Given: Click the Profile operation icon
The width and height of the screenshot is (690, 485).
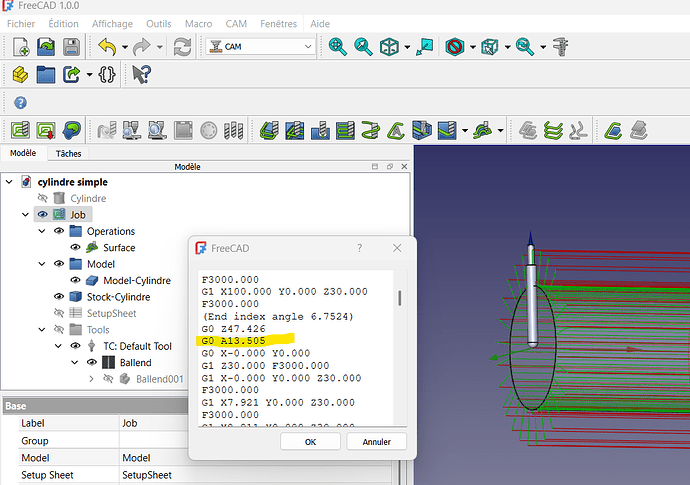Looking at the screenshot, I should [x=269, y=131].
